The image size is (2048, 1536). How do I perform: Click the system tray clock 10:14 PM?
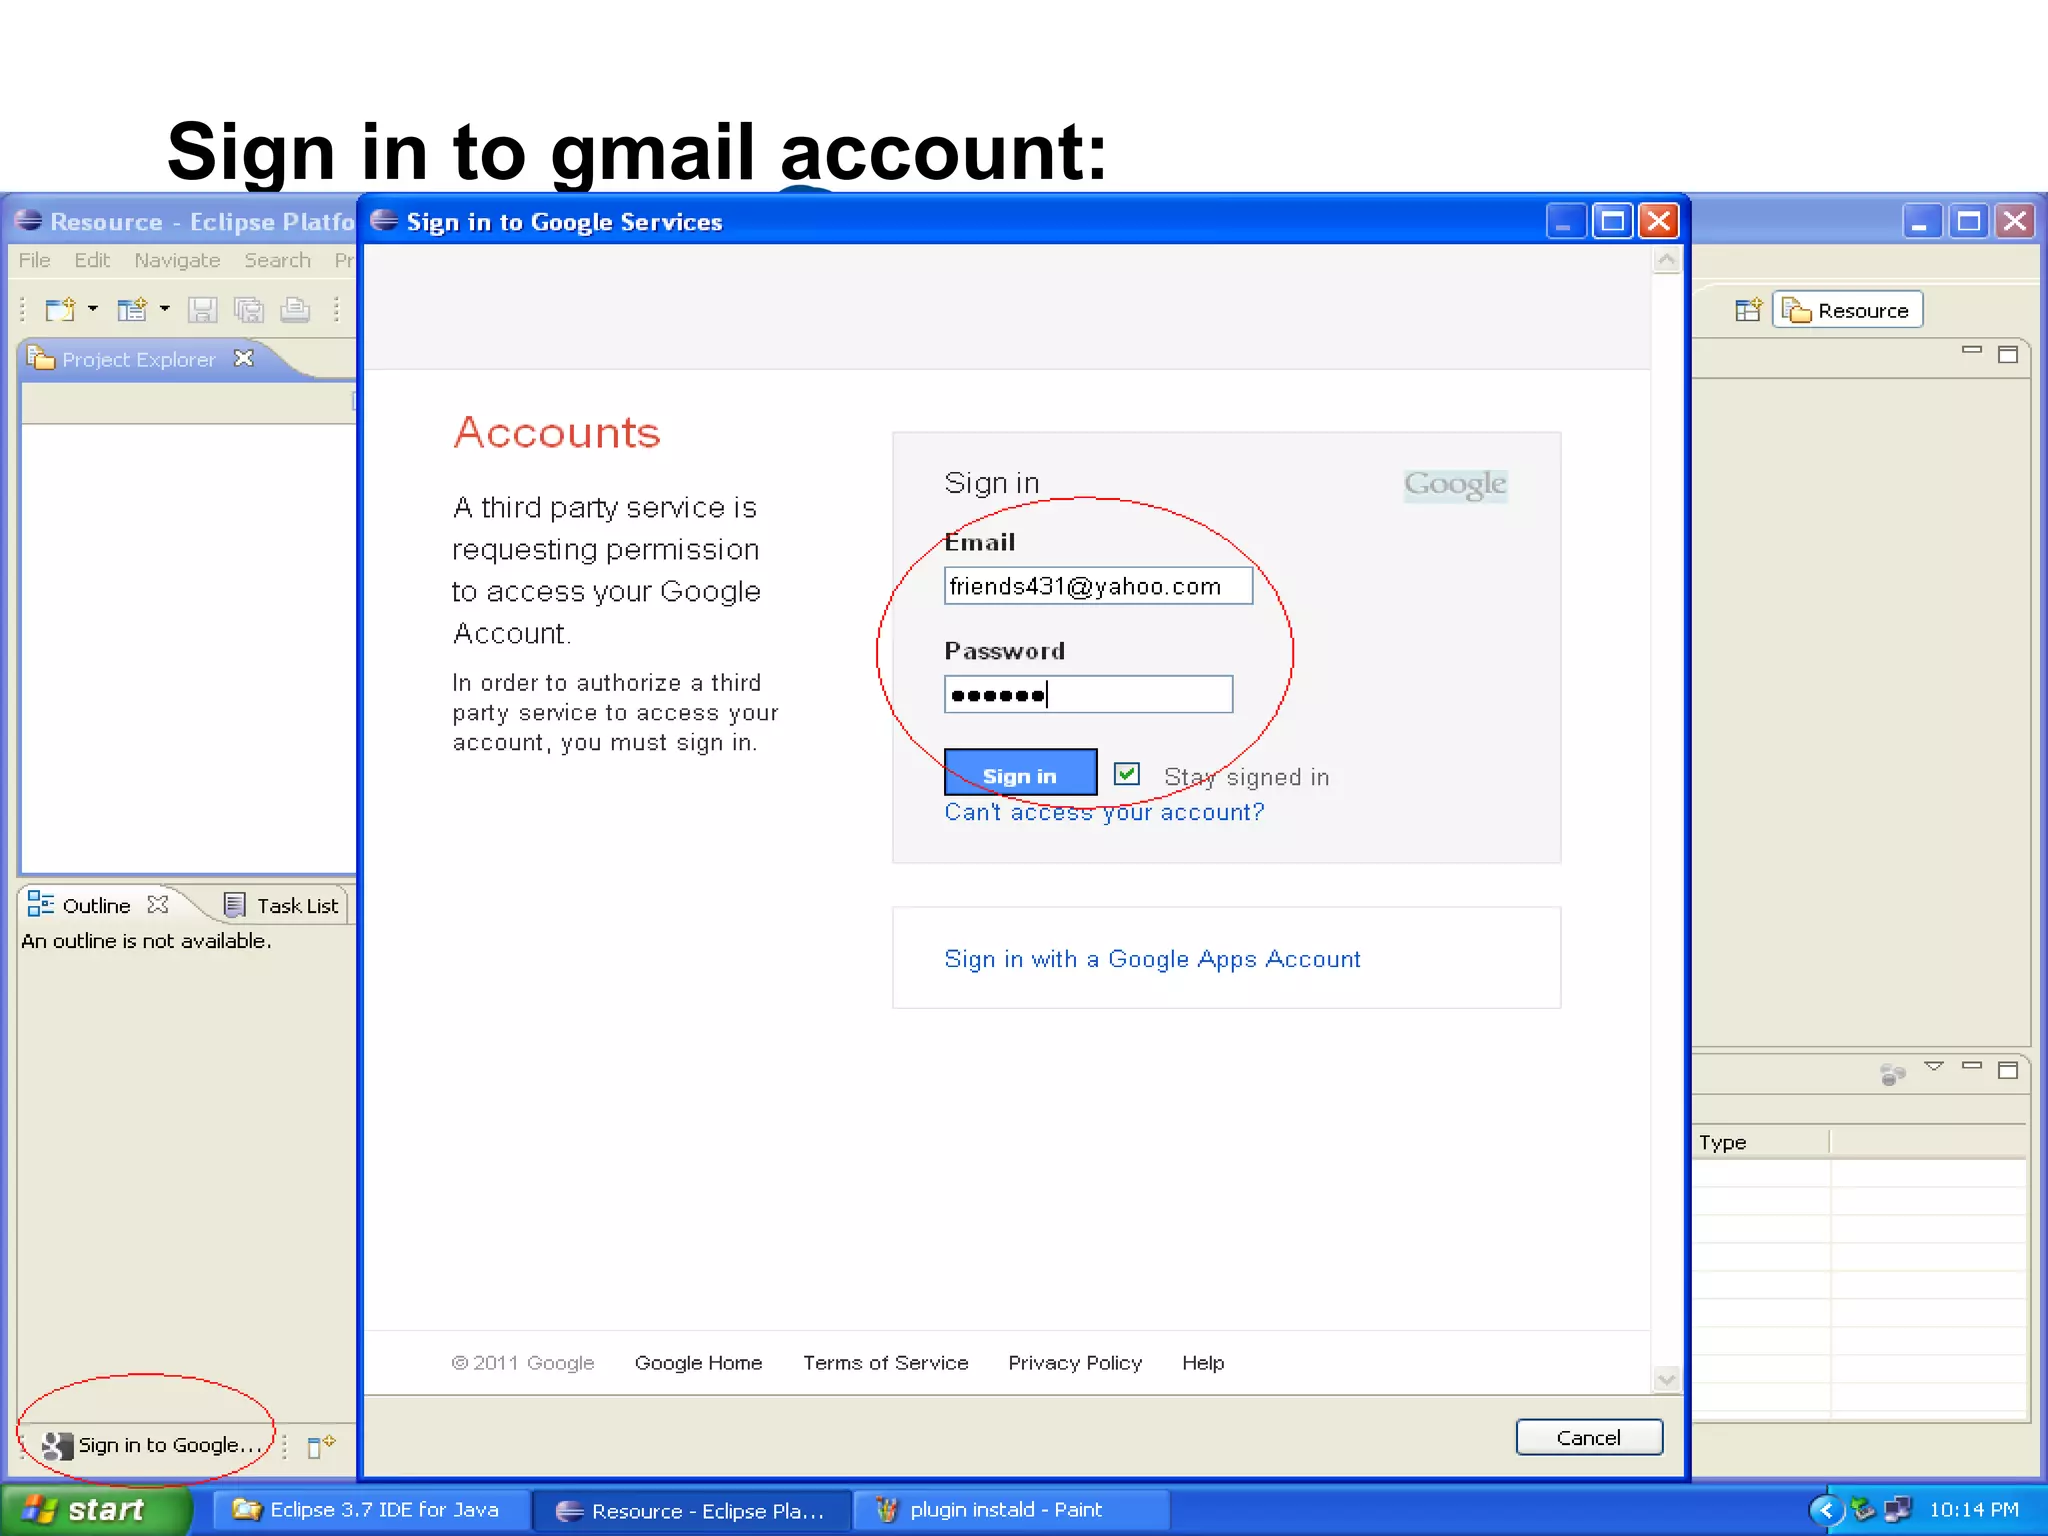[x=1974, y=1510]
